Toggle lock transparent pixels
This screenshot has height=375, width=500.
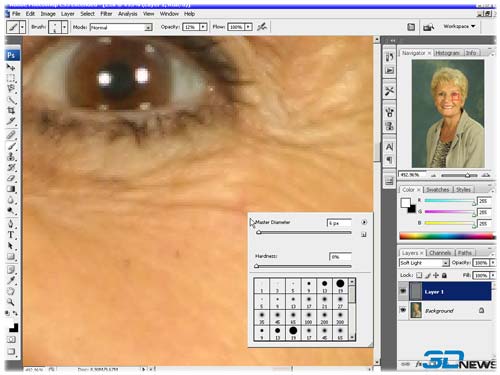(x=419, y=275)
